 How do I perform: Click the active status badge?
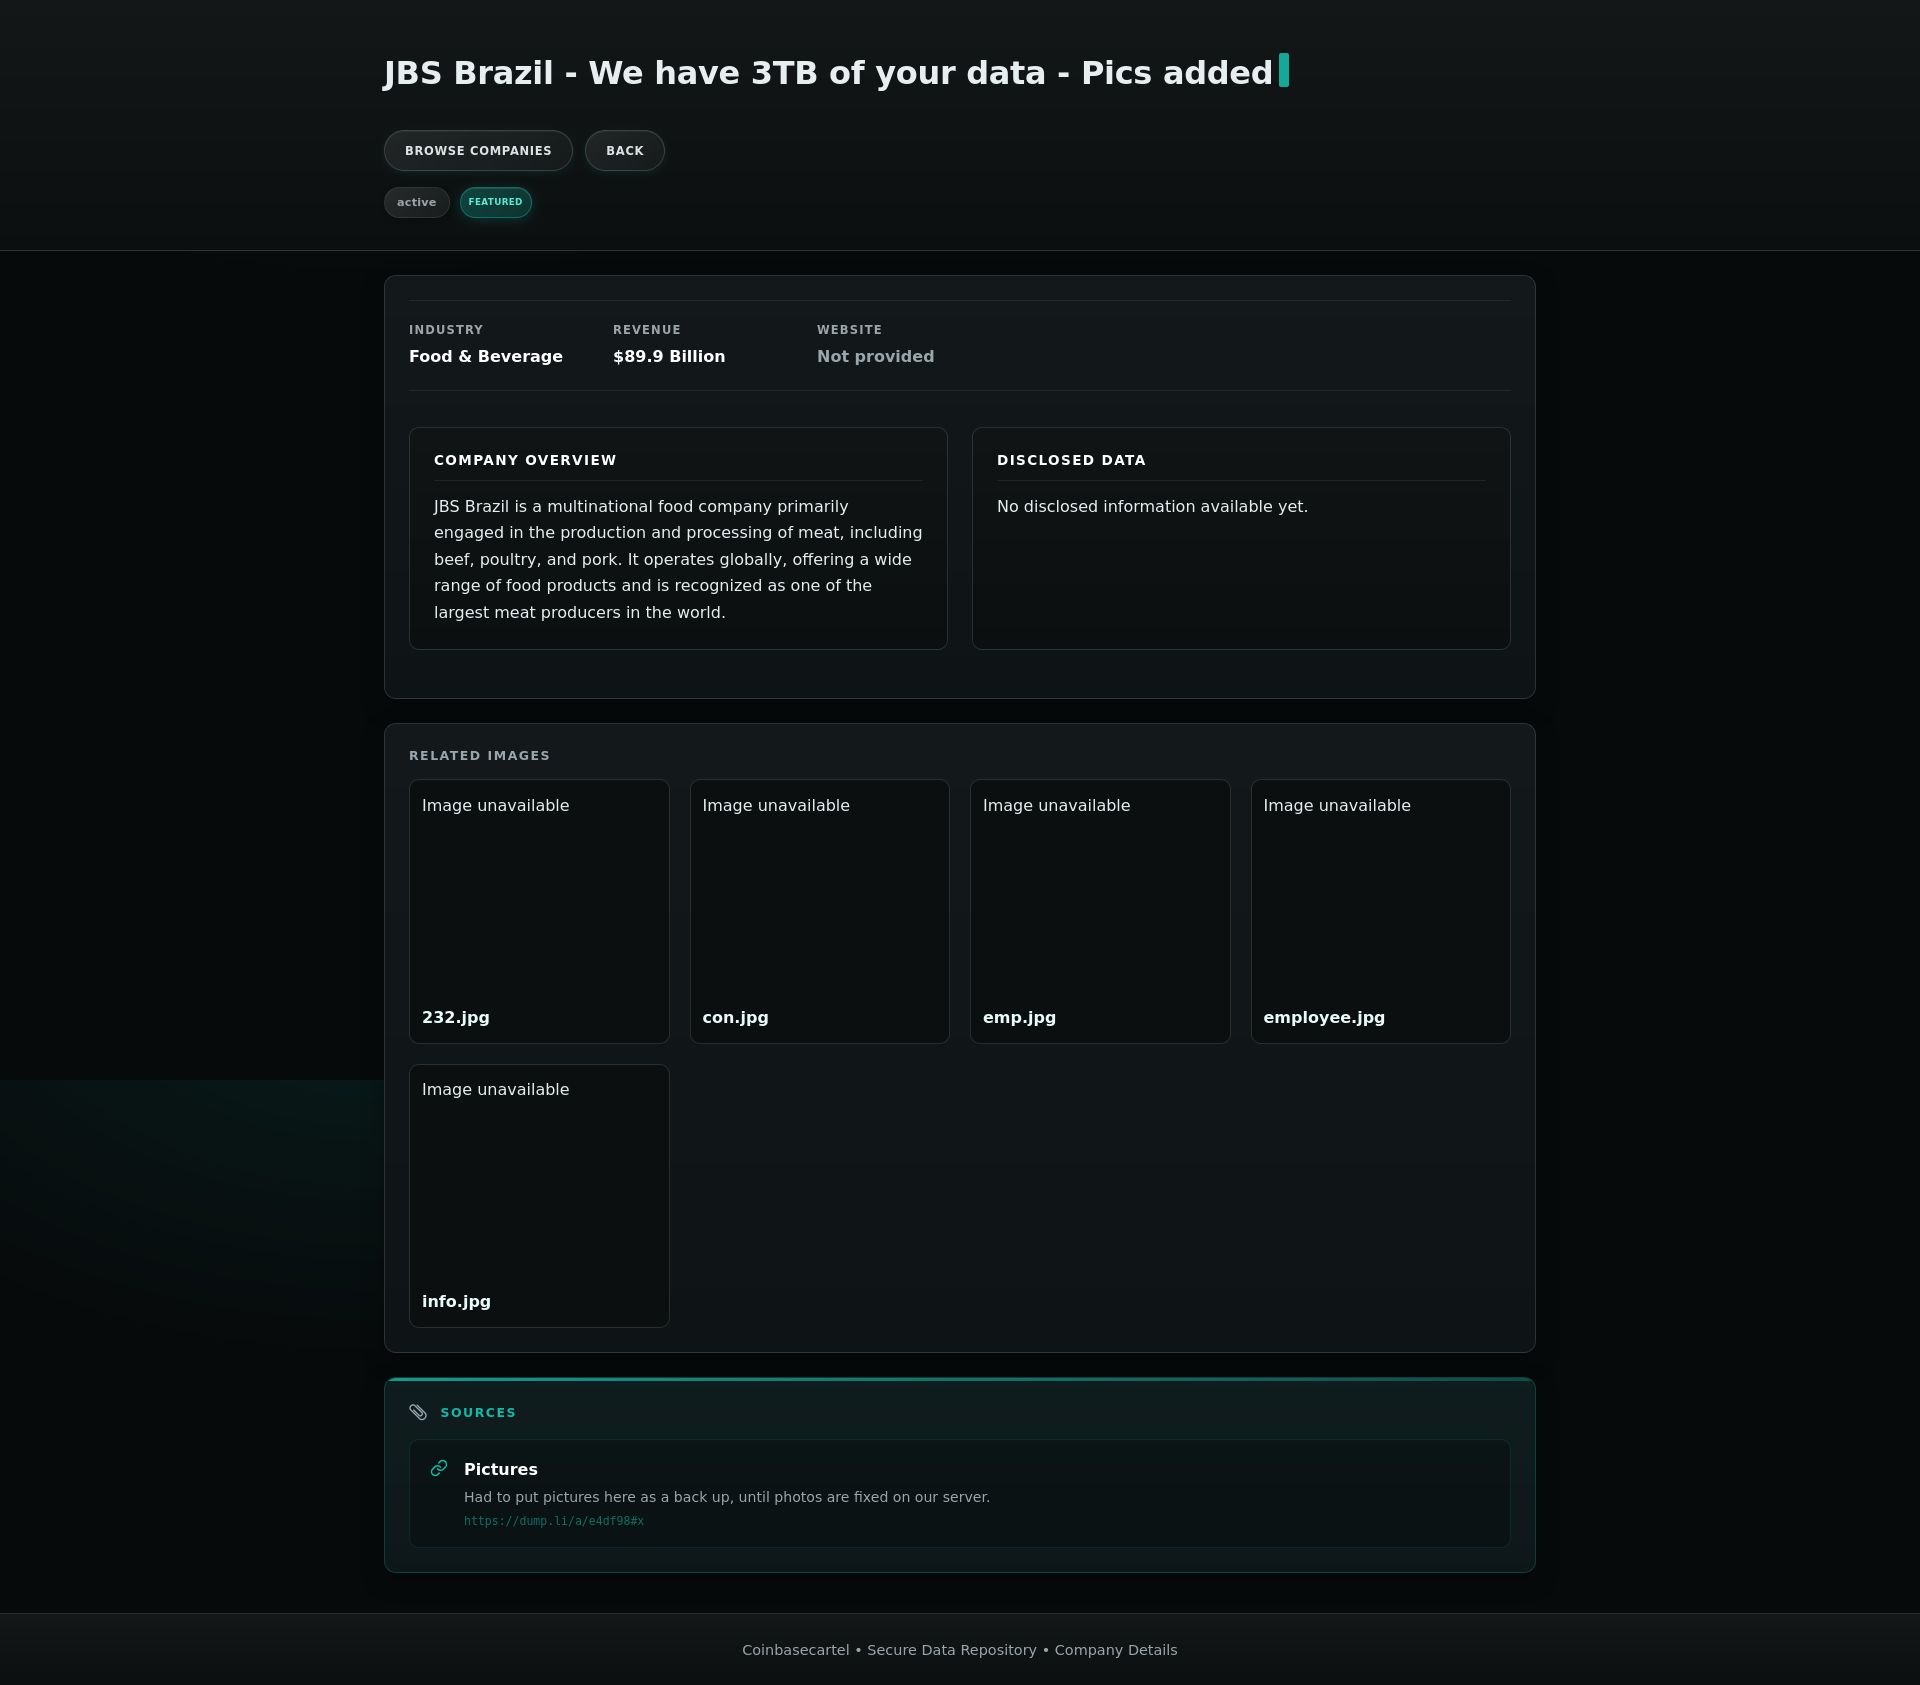pyautogui.click(x=416, y=202)
